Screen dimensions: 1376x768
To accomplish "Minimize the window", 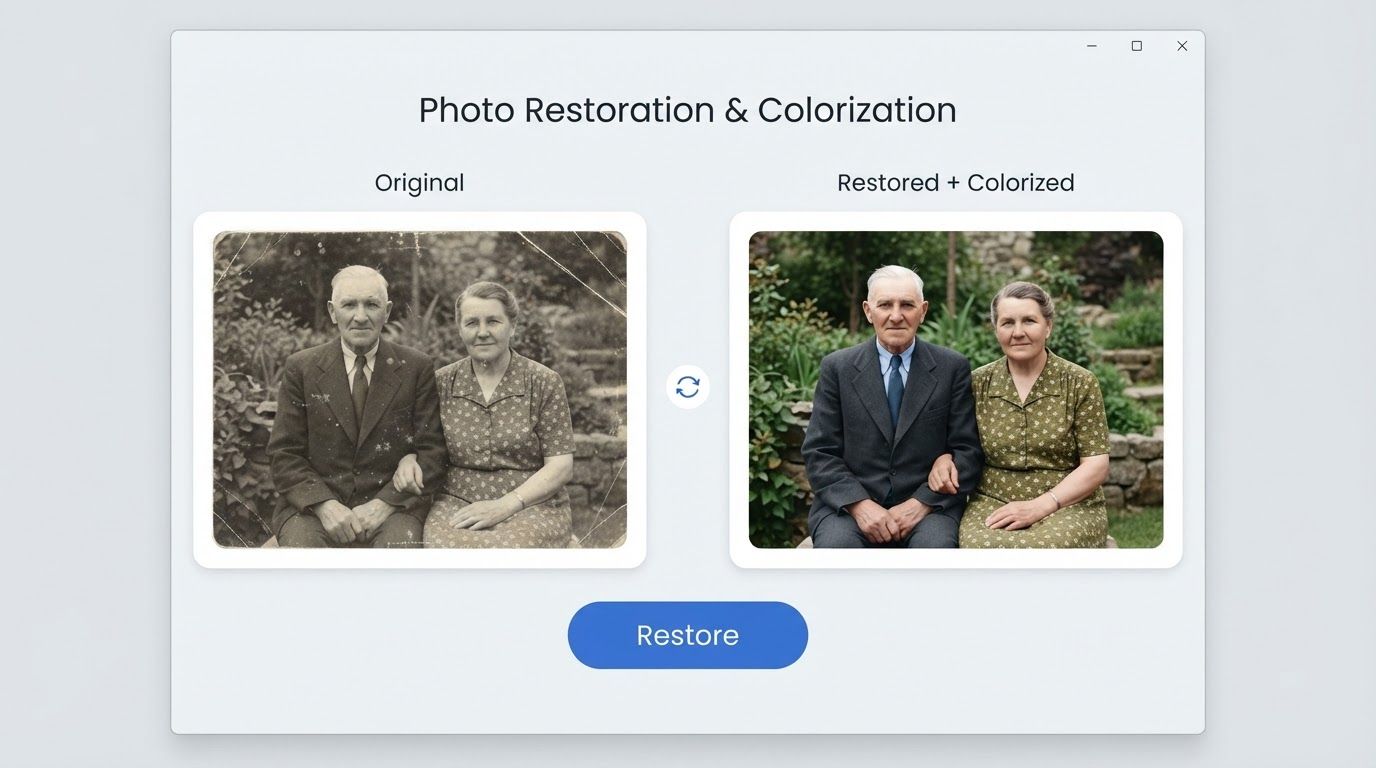I will click(1092, 46).
